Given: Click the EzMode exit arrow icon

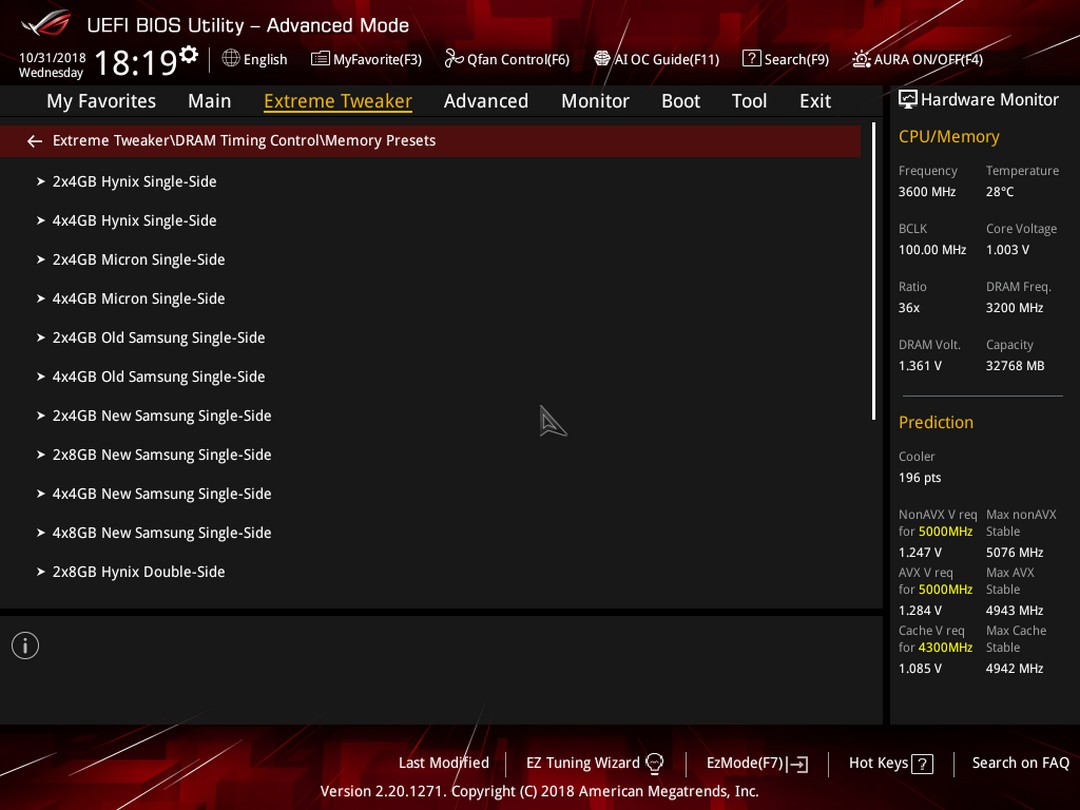Looking at the screenshot, I should coord(798,764).
